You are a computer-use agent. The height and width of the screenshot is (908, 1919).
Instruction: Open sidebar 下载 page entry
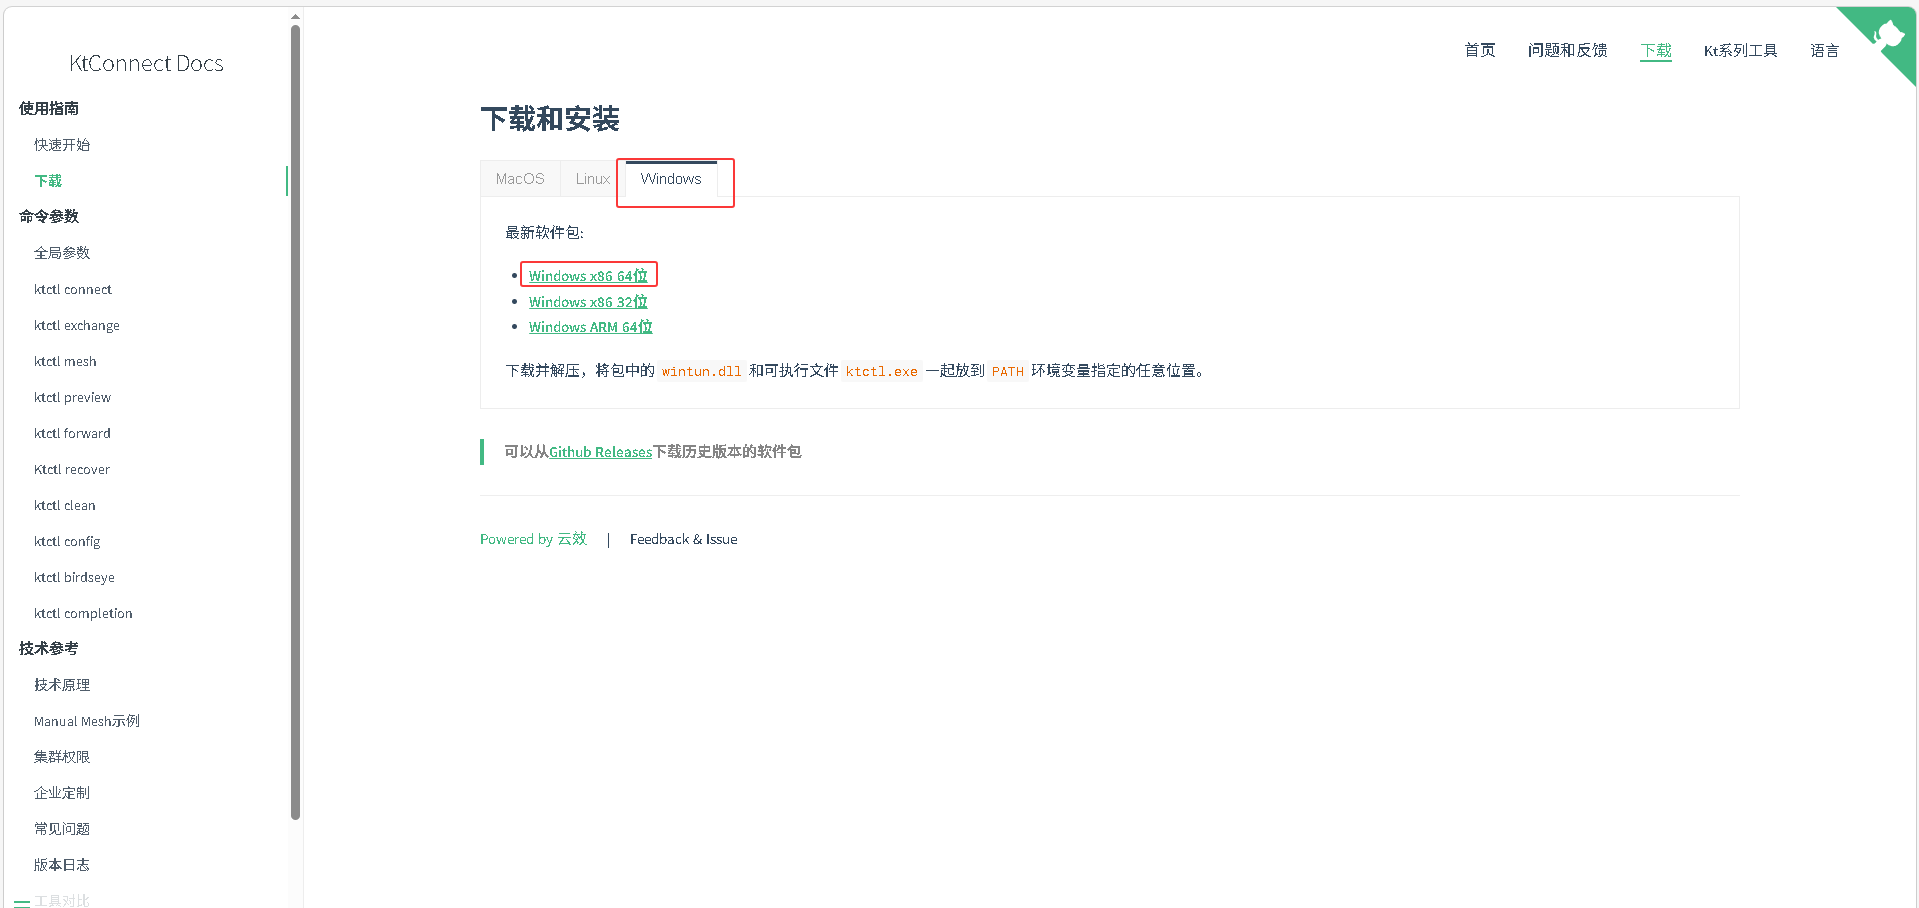click(48, 181)
